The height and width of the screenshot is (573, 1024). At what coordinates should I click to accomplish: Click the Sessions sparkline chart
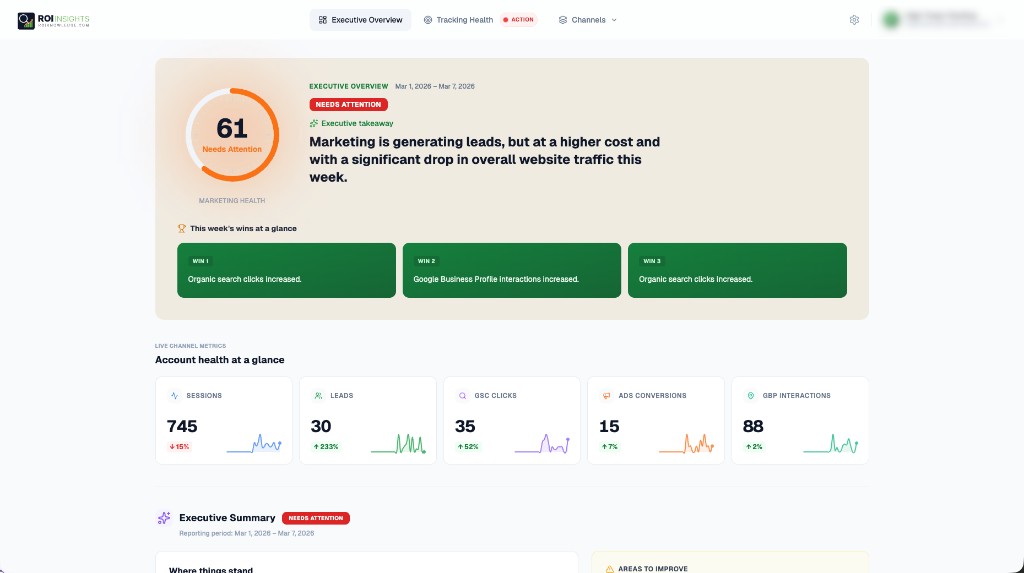pyautogui.click(x=254, y=444)
